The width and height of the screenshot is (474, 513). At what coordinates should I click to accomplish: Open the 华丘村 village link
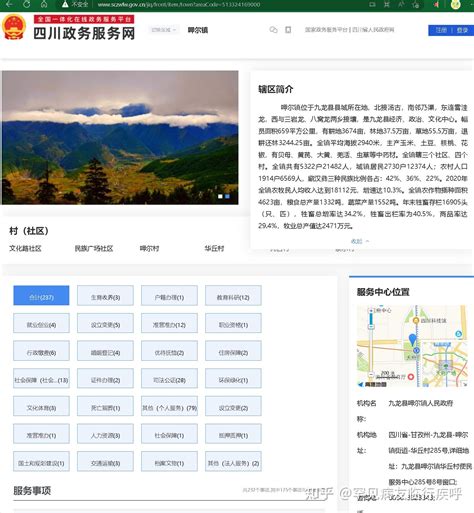214,248
